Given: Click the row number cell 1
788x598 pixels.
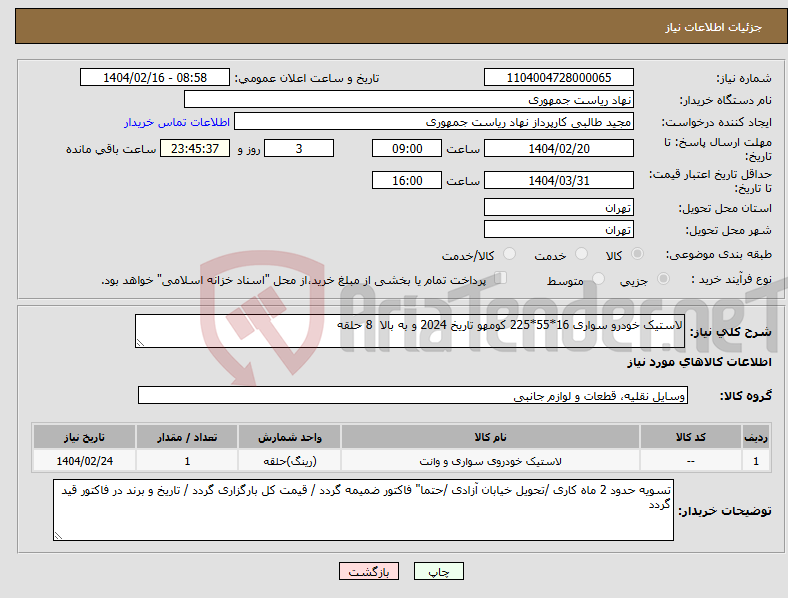Looking at the screenshot, I should (x=756, y=461).
